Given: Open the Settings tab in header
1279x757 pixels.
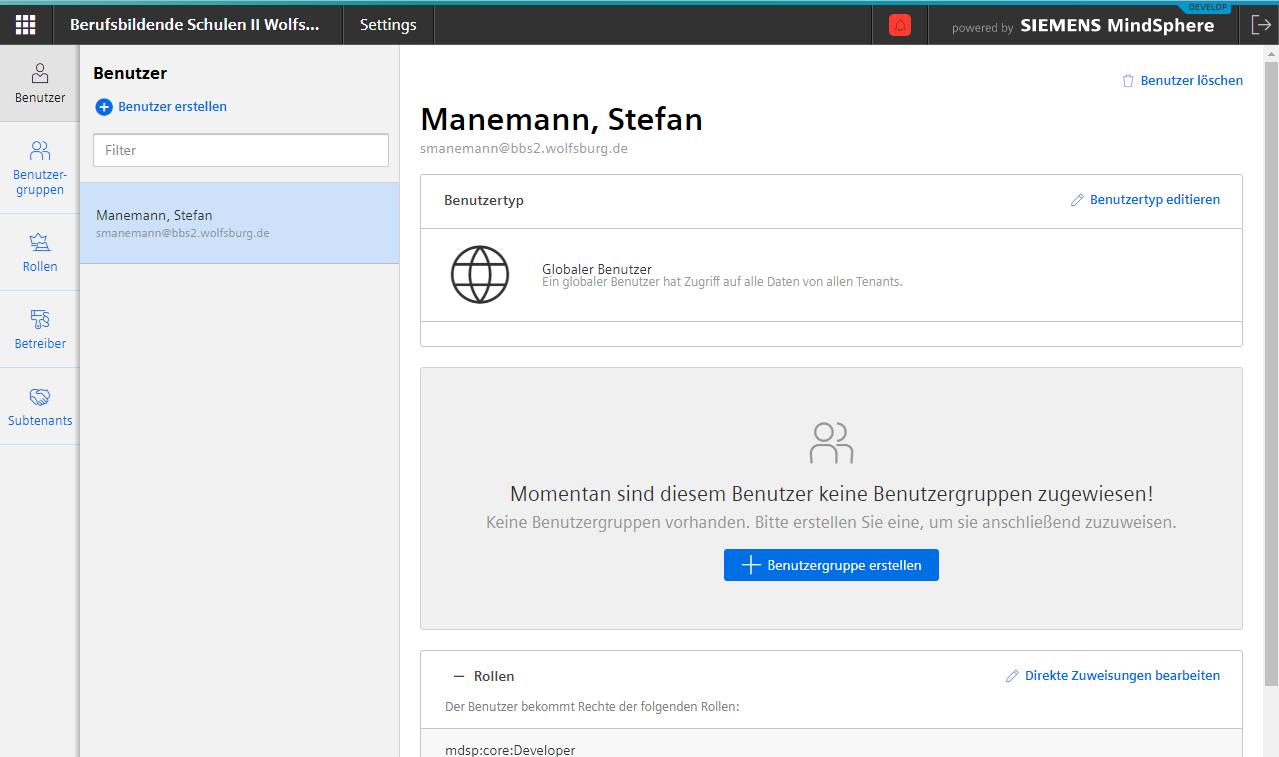Looking at the screenshot, I should 388,26.
